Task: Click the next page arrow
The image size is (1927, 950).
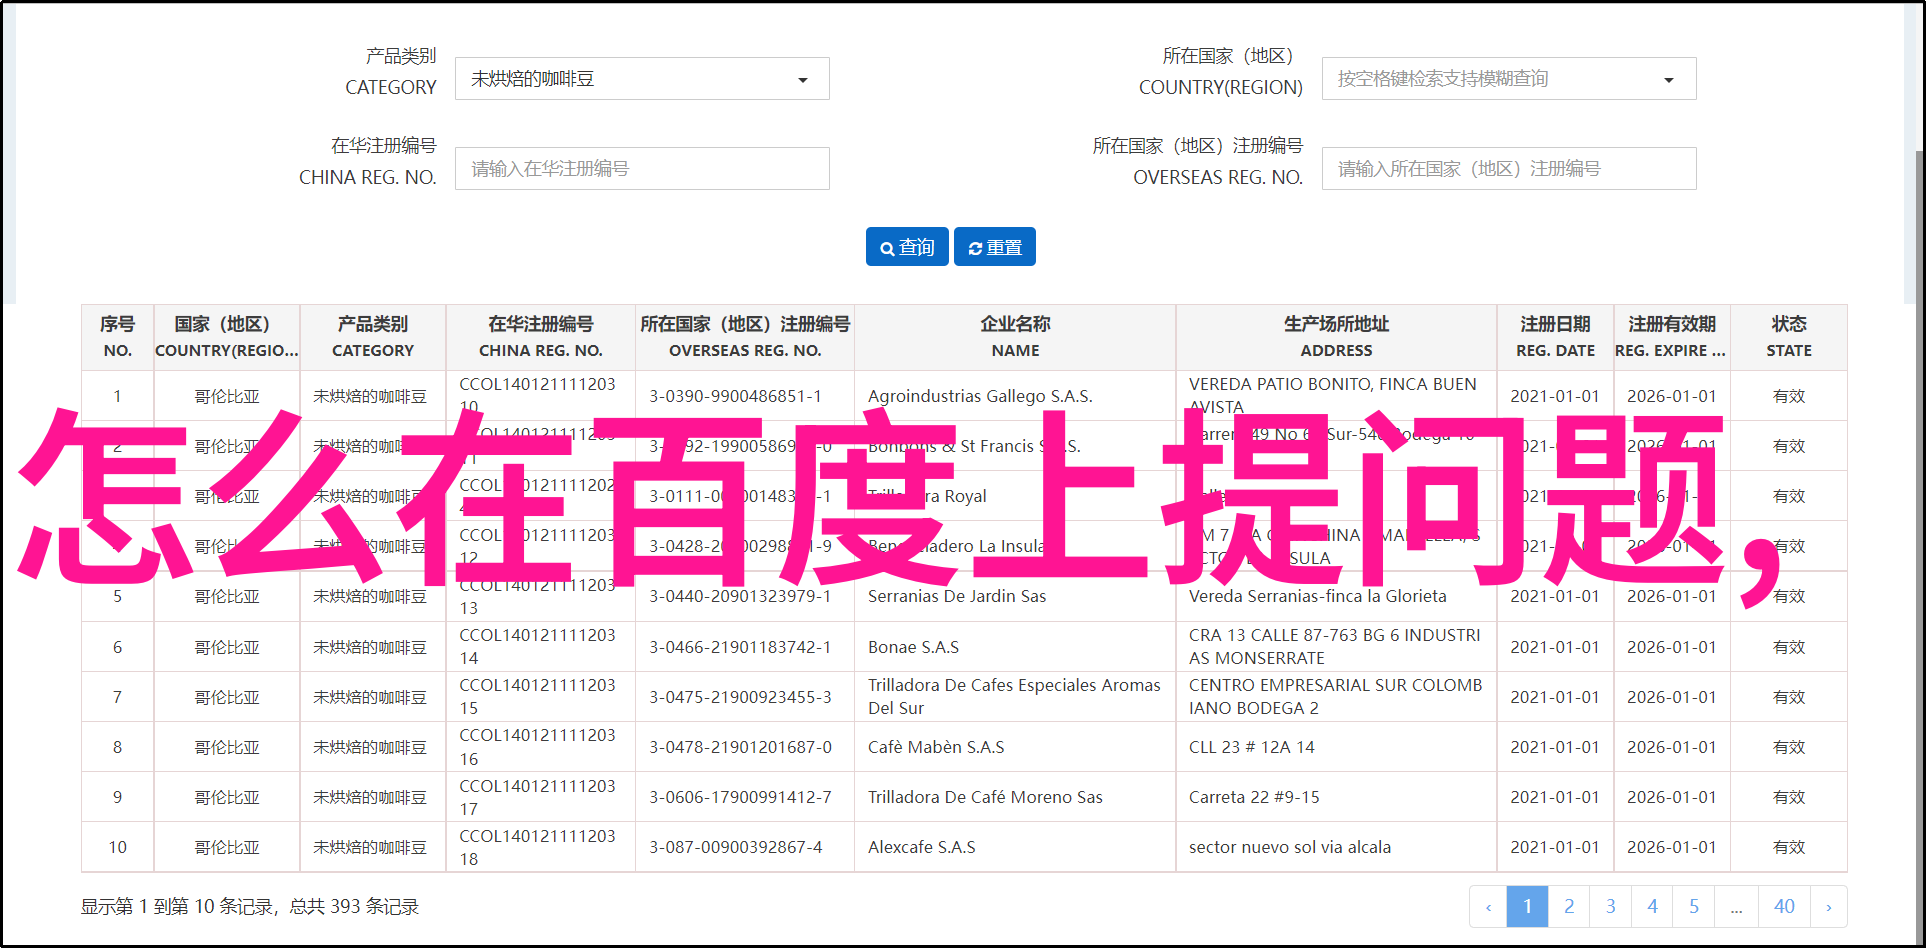Action: [1829, 907]
